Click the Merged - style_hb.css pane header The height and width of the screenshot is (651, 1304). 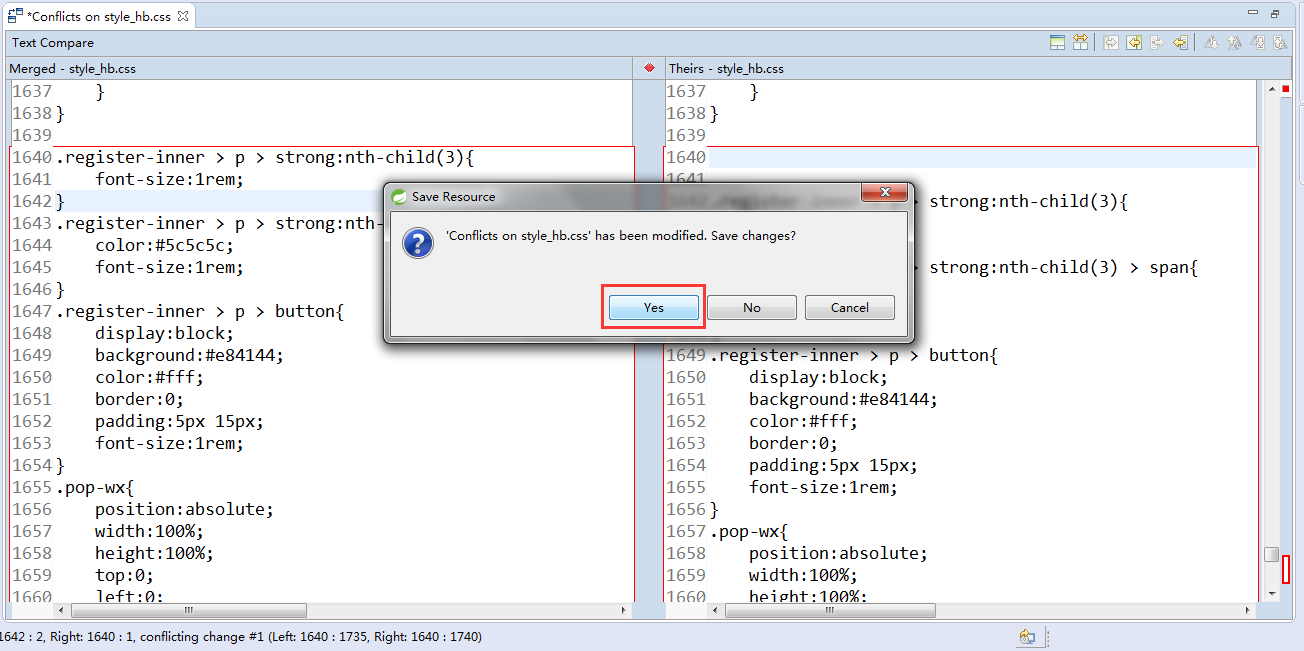click(72, 68)
